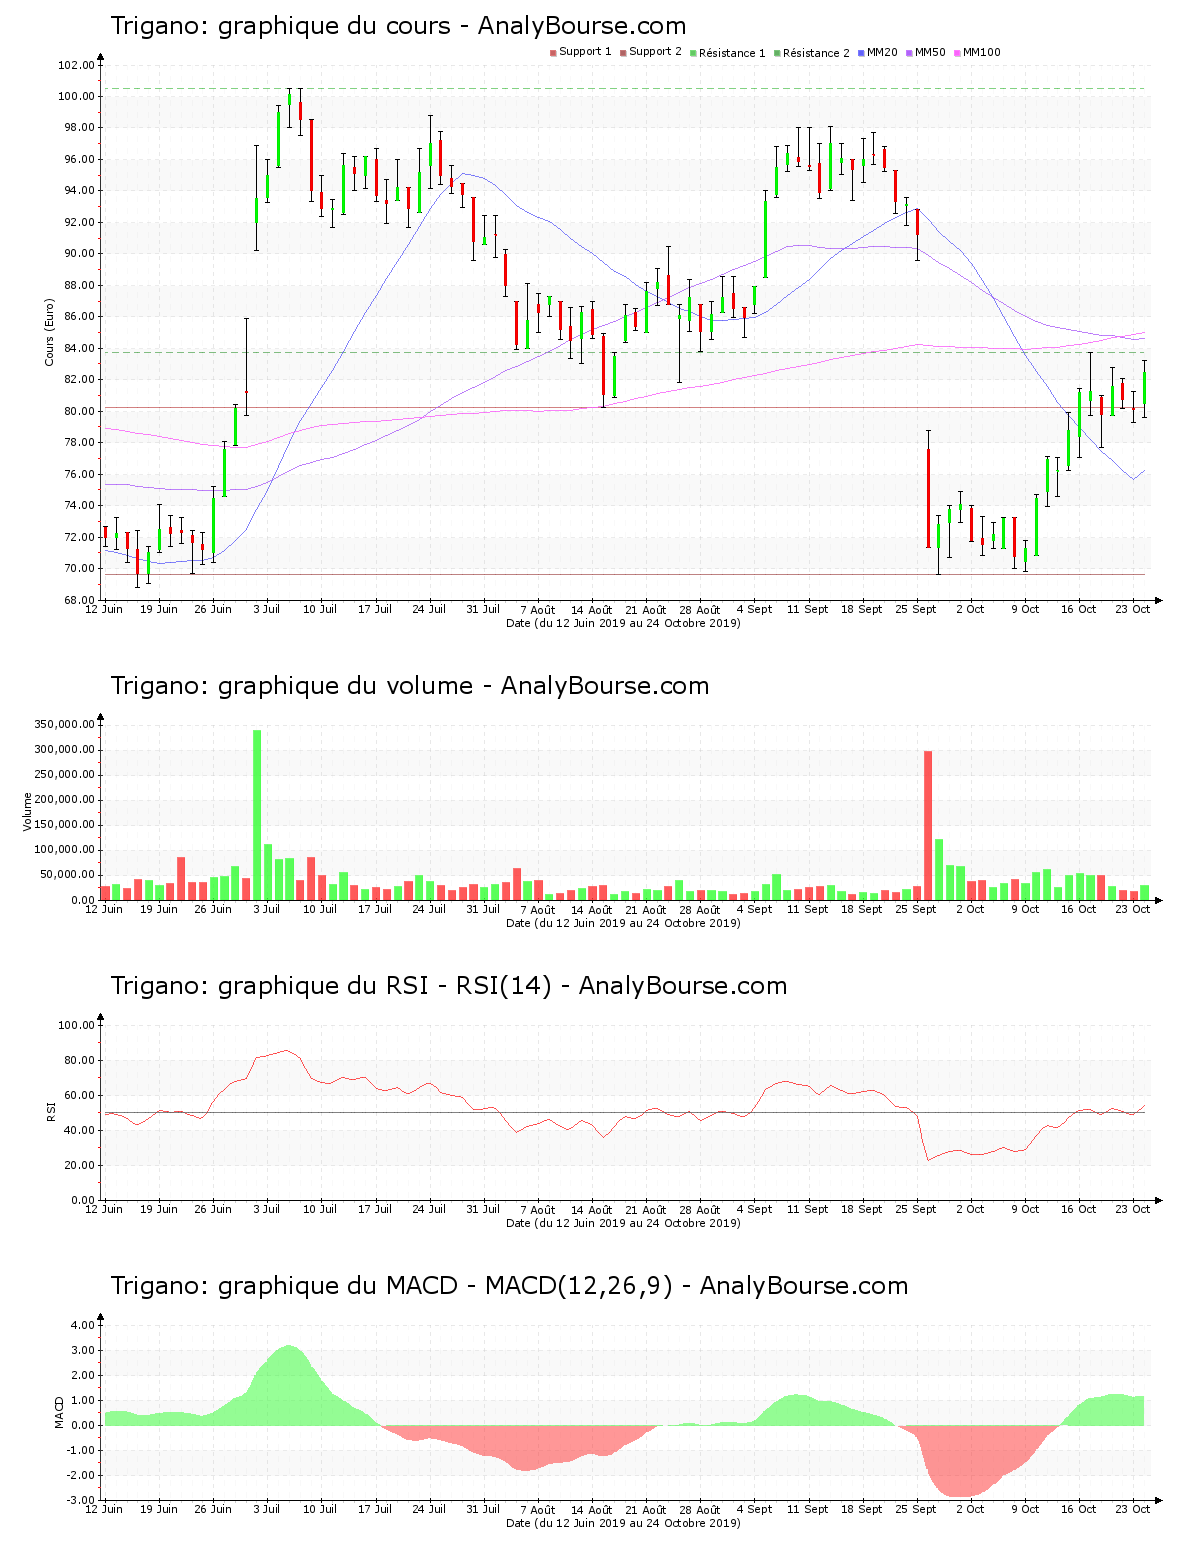Click the Support 1 red legend swatch

tap(553, 53)
